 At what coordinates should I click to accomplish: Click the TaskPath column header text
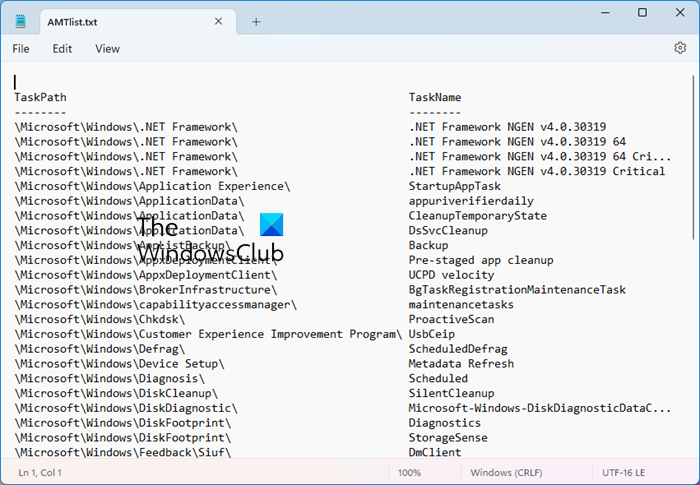click(x=40, y=97)
